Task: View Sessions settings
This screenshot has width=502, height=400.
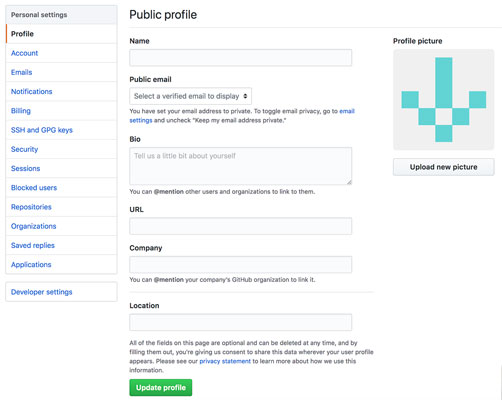Action: click(x=61, y=168)
